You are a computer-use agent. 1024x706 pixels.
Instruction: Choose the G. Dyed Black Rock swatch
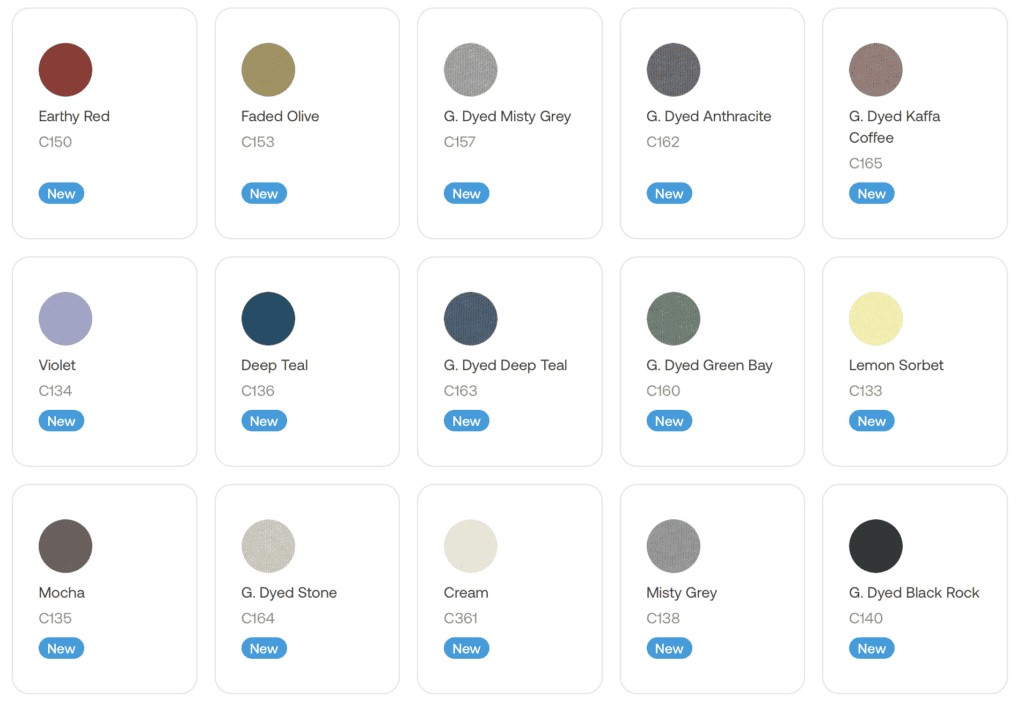[875, 546]
